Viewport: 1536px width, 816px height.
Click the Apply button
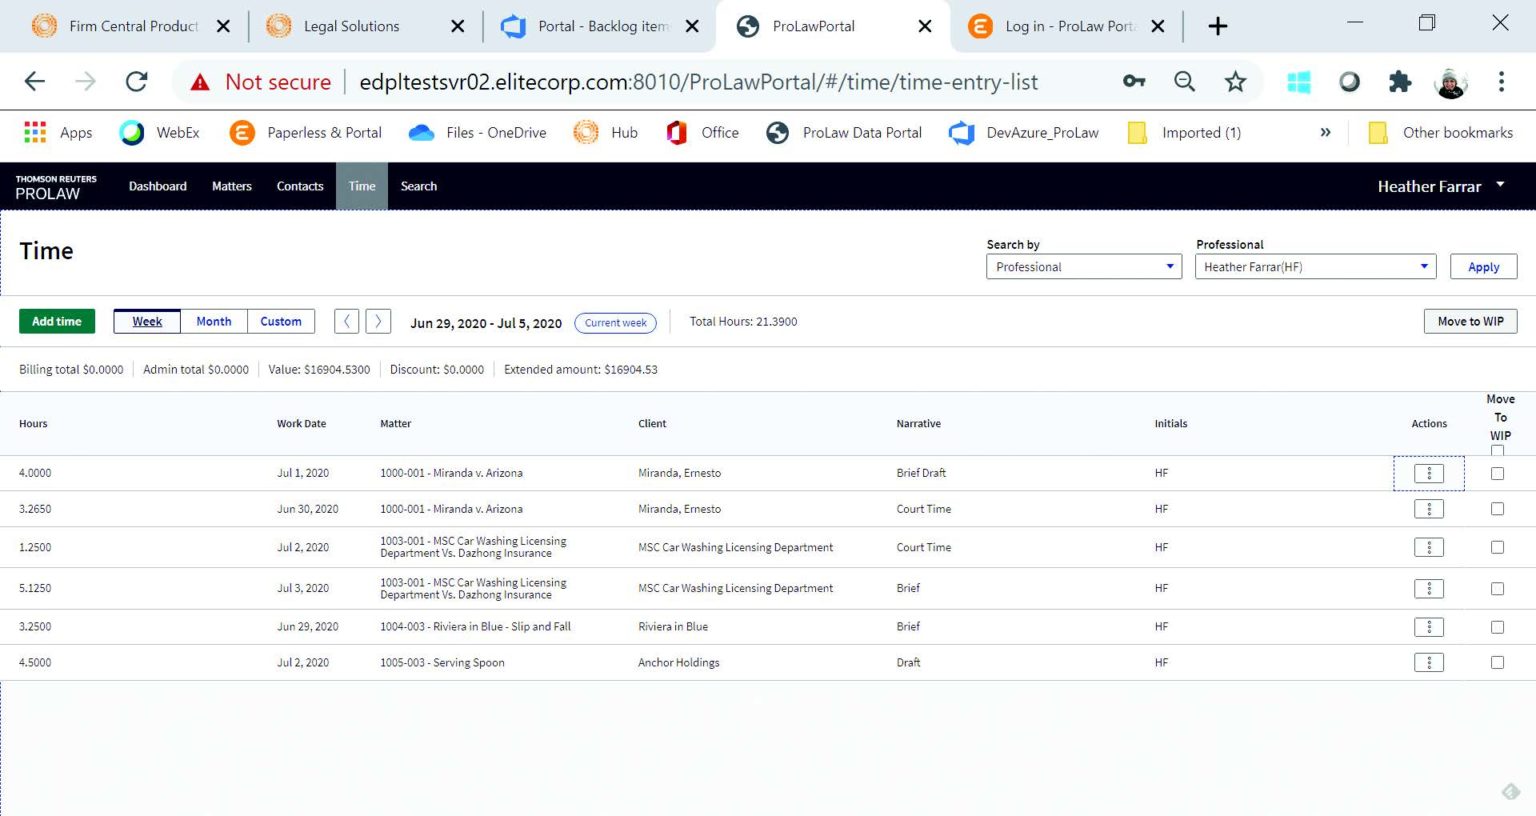1483,266
